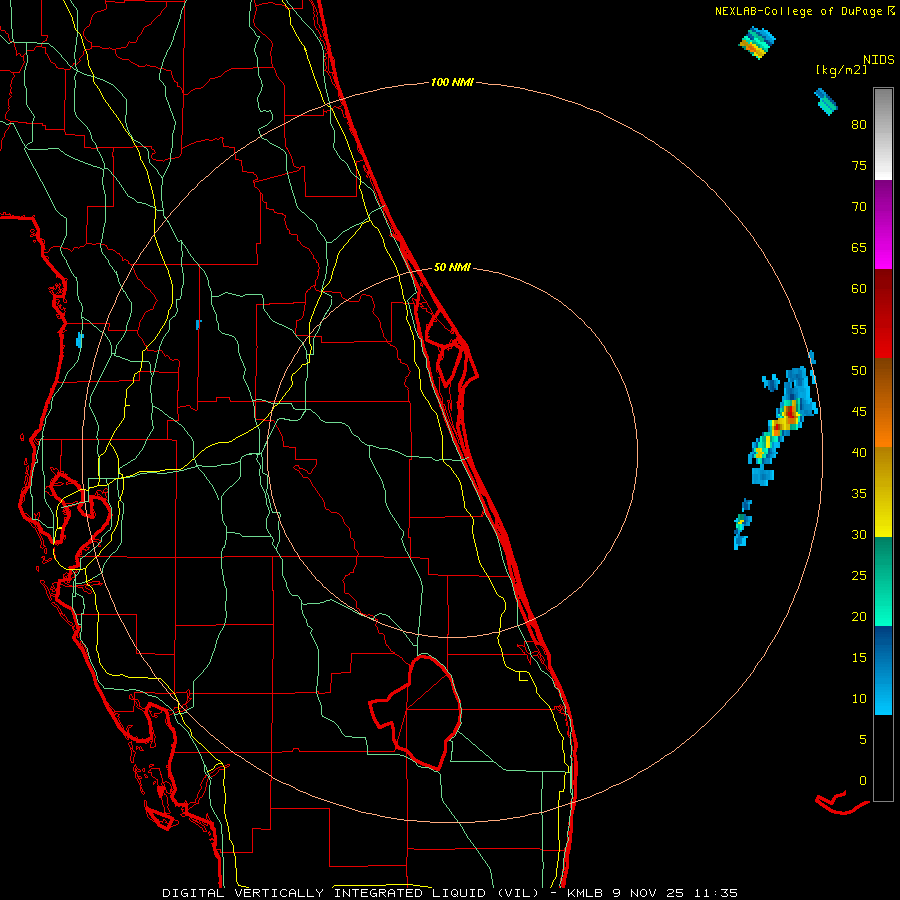Click Lake Okeechobee outline on the map
Viewport: 900px width, 900px height.
point(418,712)
